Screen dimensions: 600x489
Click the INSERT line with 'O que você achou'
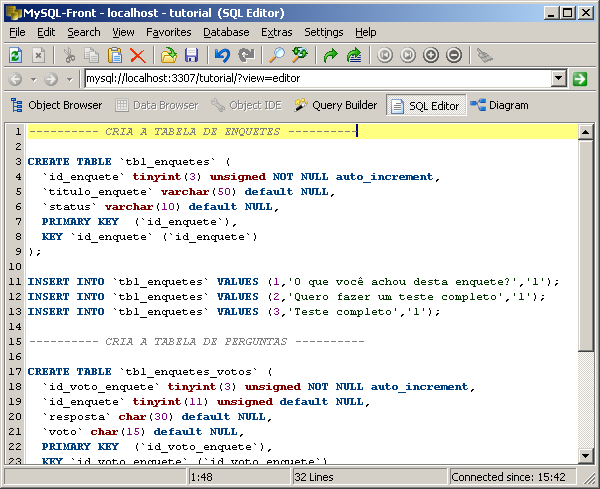coord(293,282)
